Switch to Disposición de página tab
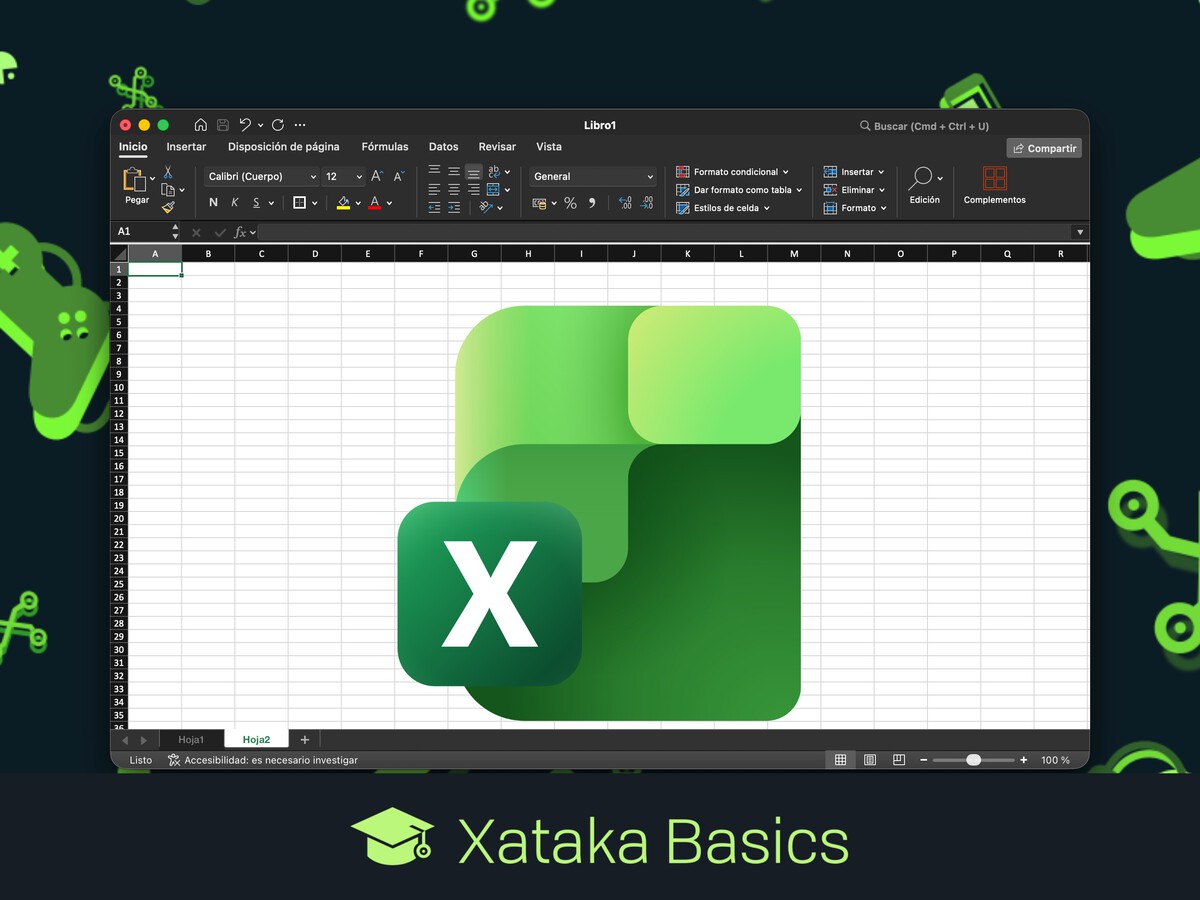Screen dimensions: 1200x900 click(x=284, y=147)
